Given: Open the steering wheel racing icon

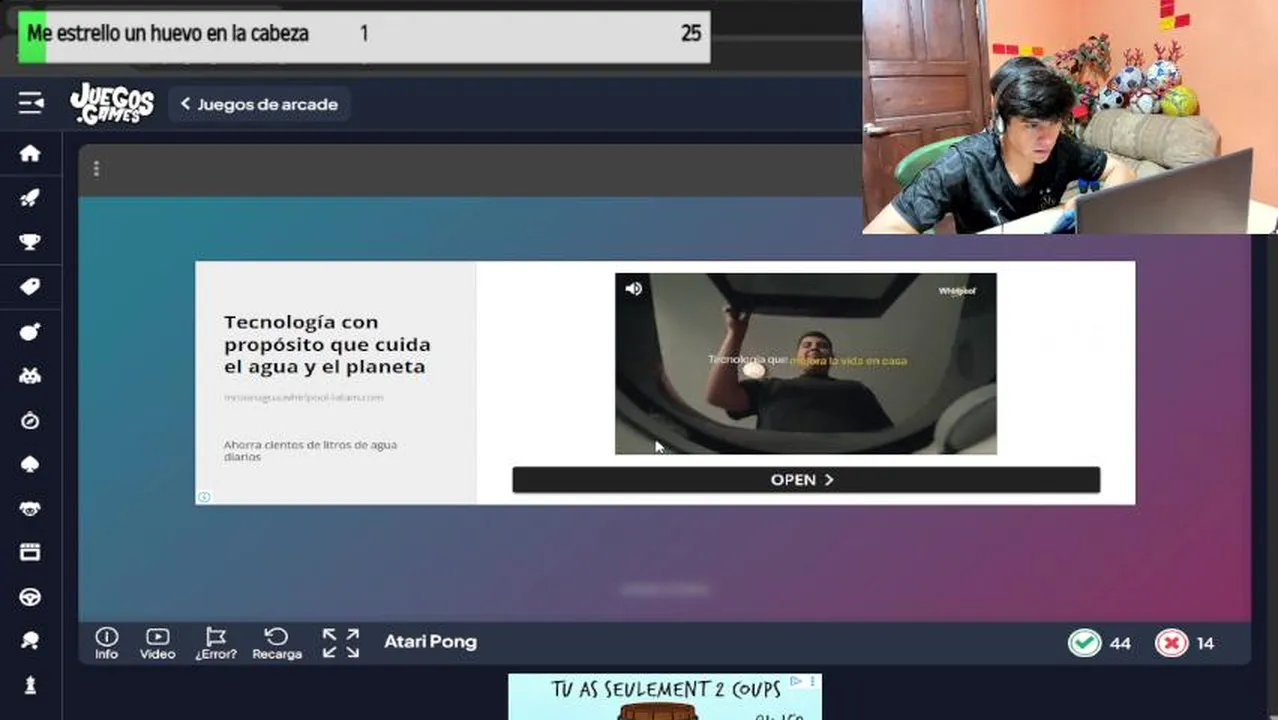Looking at the screenshot, I should pos(30,597).
